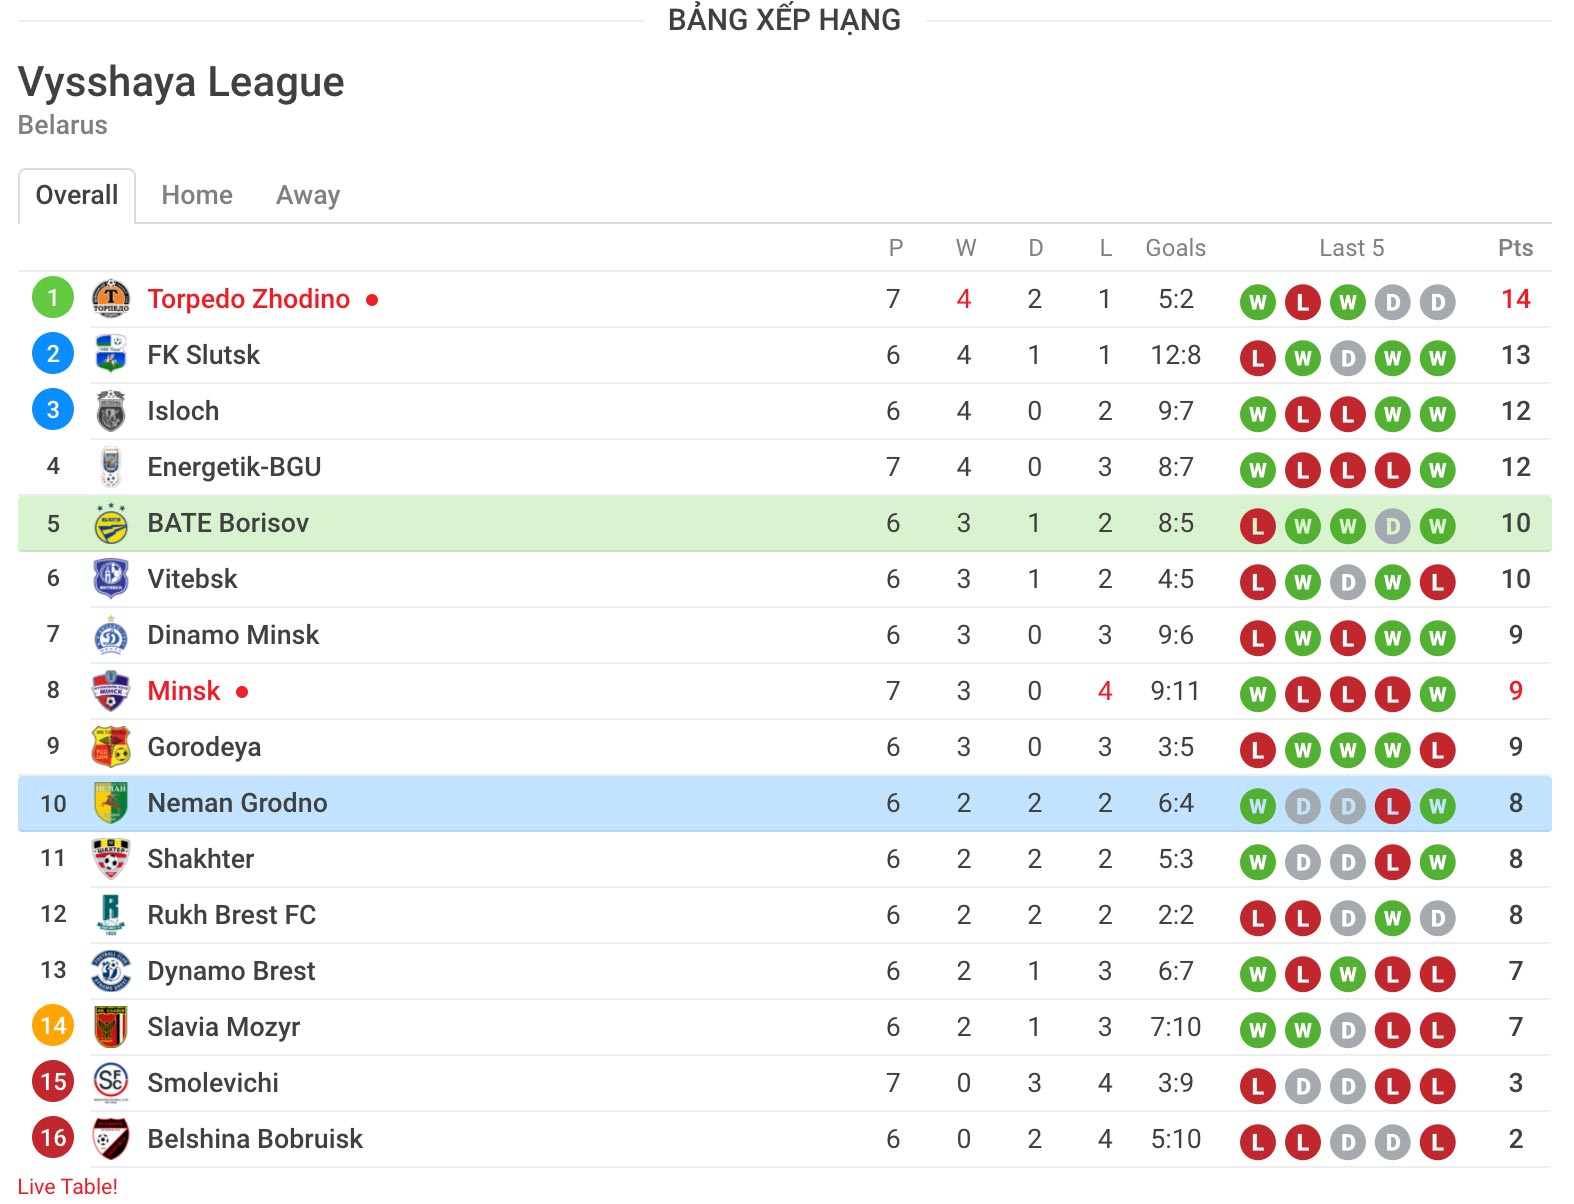Click Belshina Bobruisk's first red L result
Image resolution: width=1574 pixels, height=1204 pixels.
[1258, 1142]
